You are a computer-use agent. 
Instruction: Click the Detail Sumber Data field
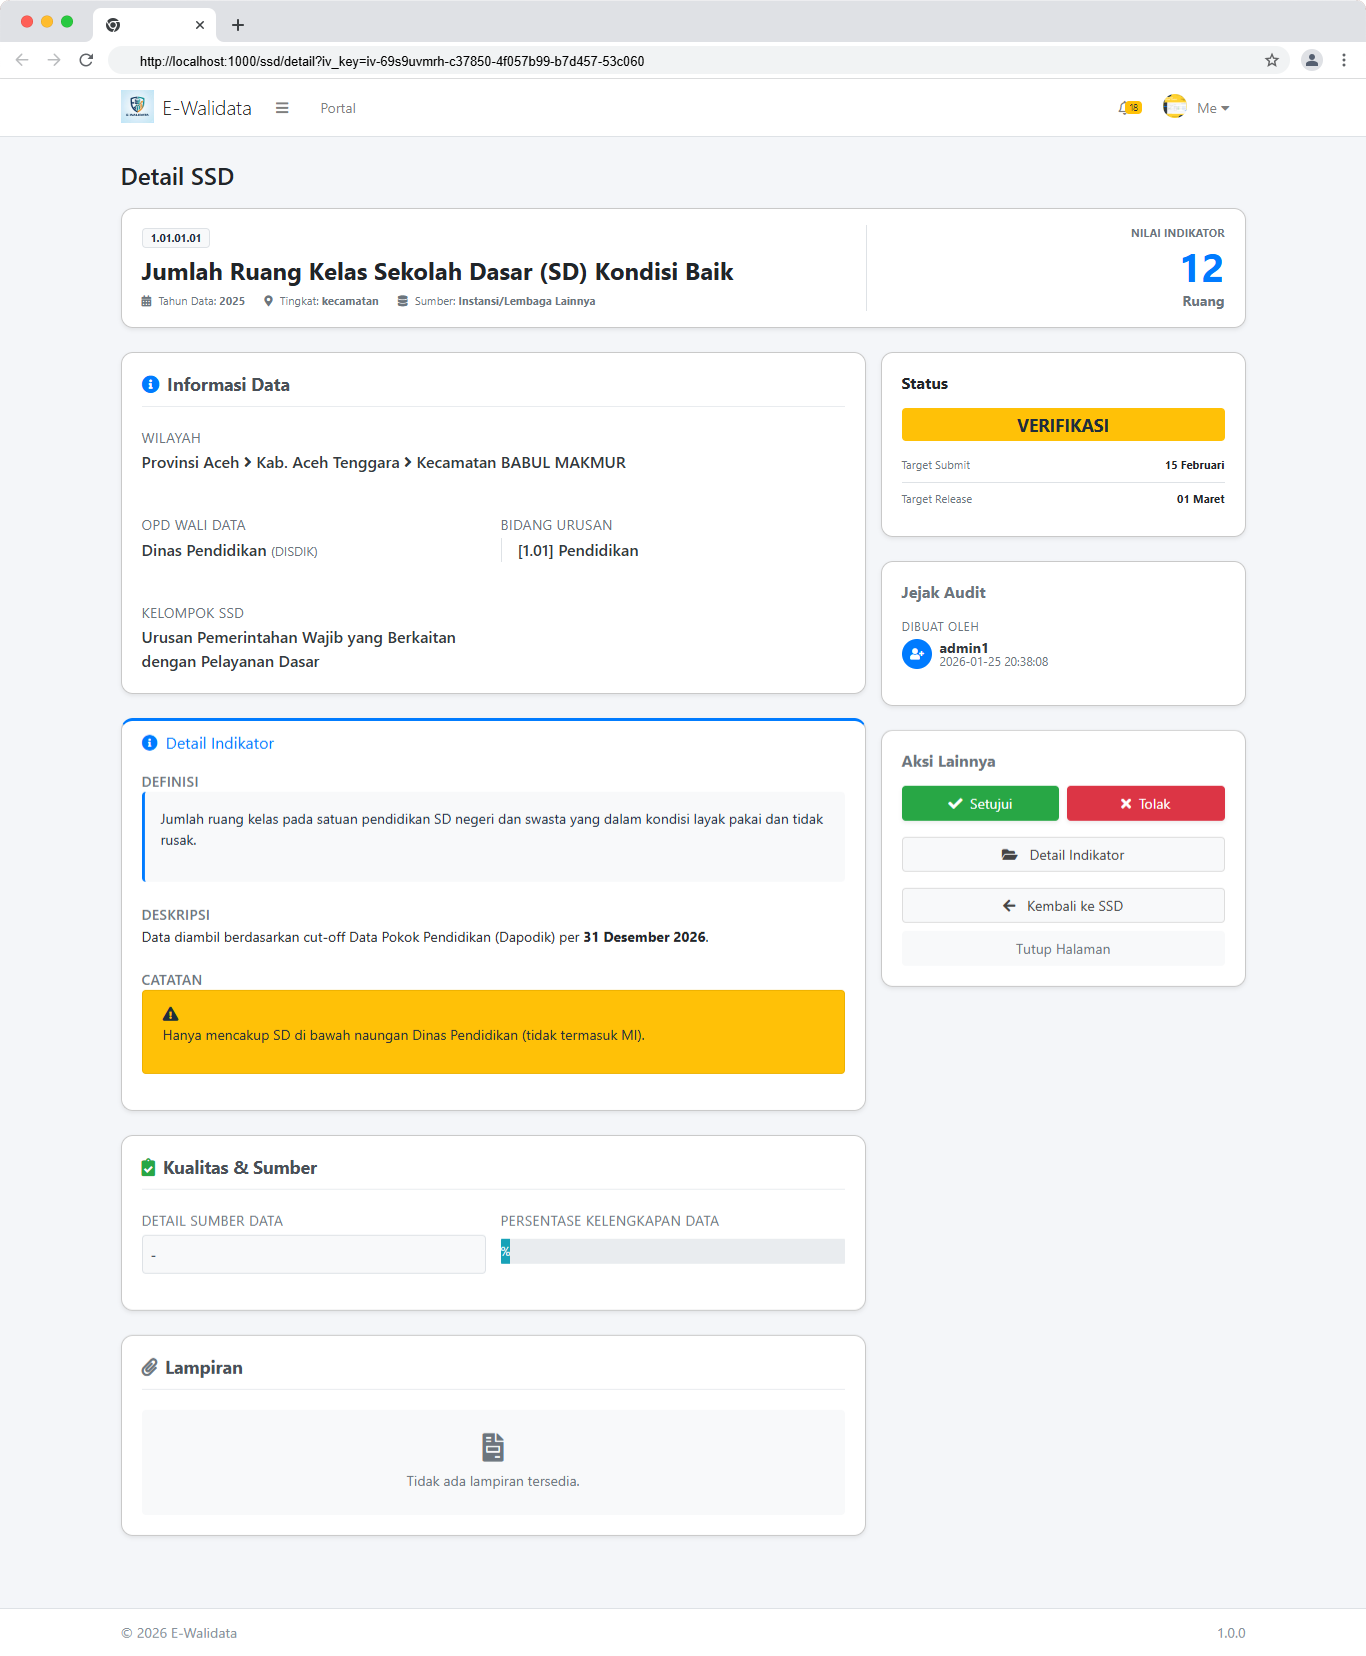[x=313, y=1255]
